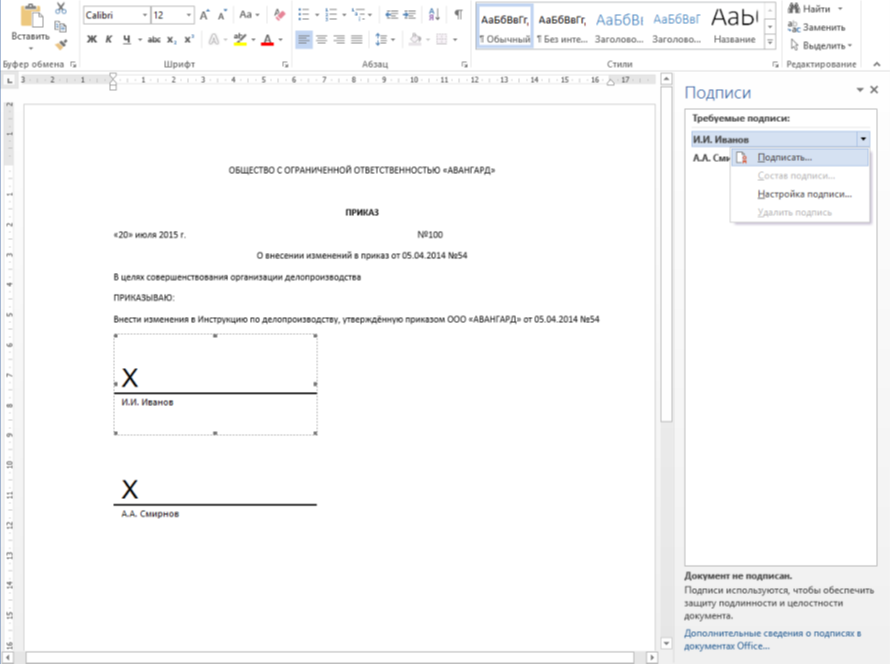Toggle strikethrough abc formatting
Image resolution: width=890 pixels, height=664 pixels.
tap(154, 39)
